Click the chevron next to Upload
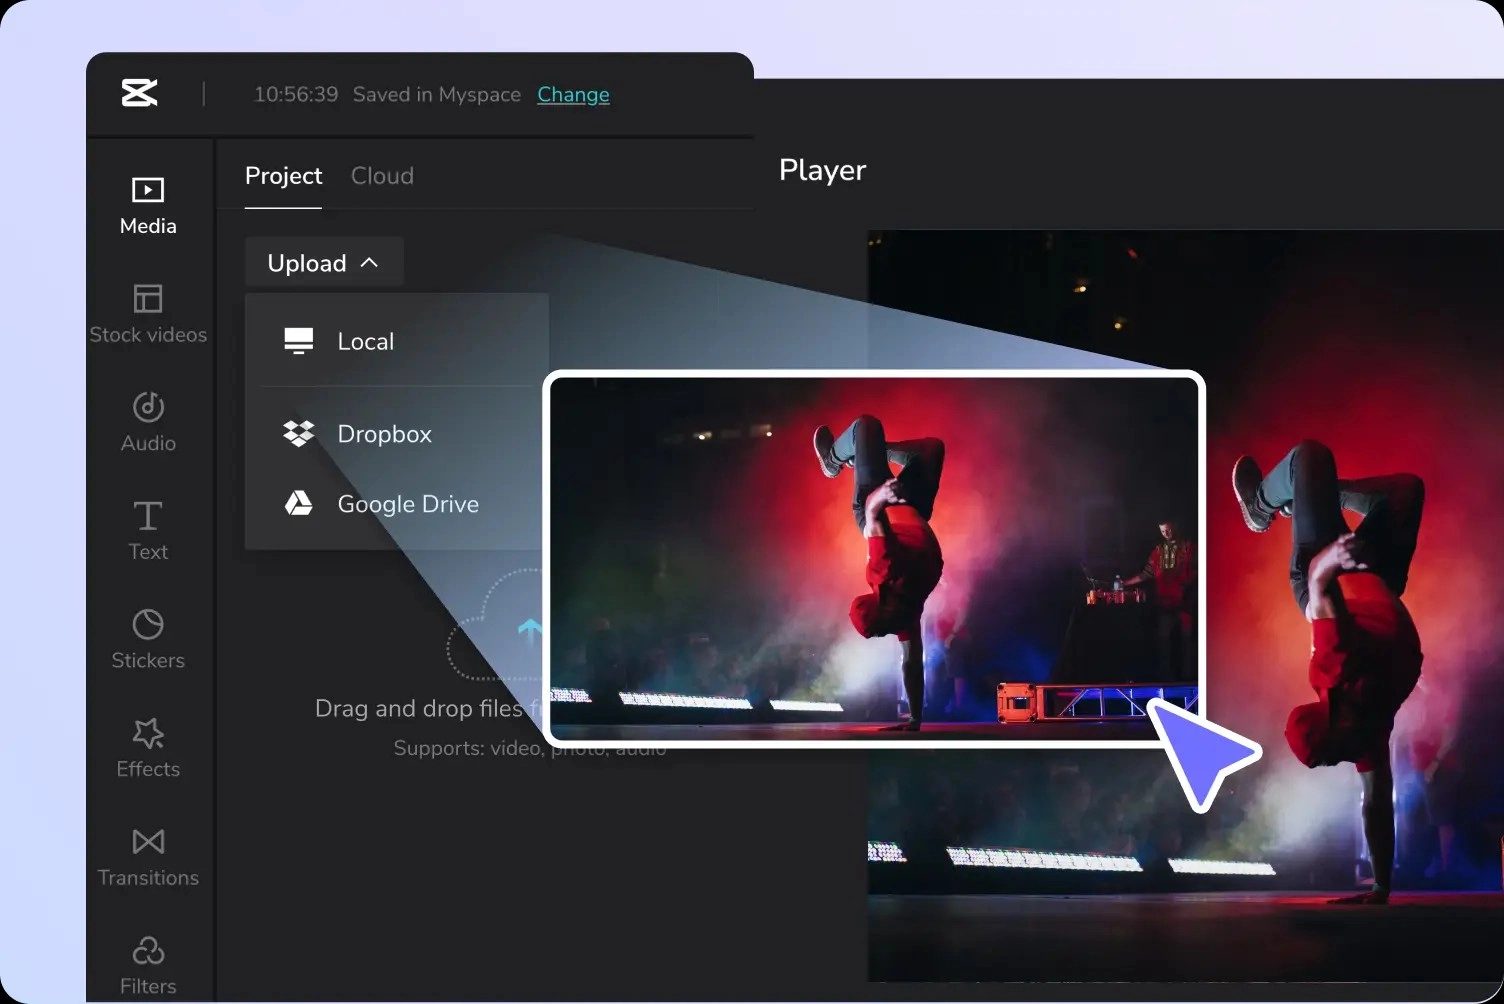Image resolution: width=1504 pixels, height=1004 pixels. tap(369, 263)
